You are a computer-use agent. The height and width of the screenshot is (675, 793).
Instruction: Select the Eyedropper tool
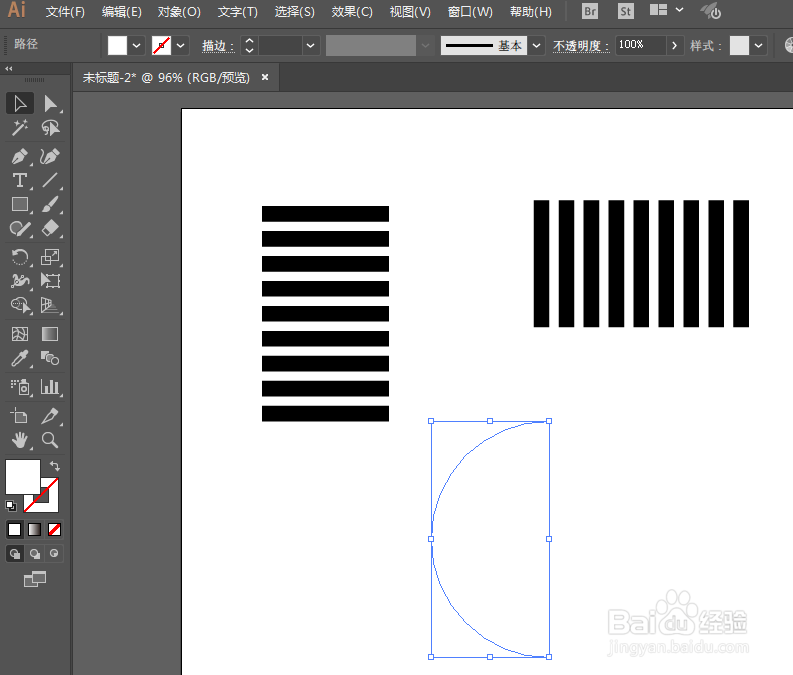click(20, 358)
